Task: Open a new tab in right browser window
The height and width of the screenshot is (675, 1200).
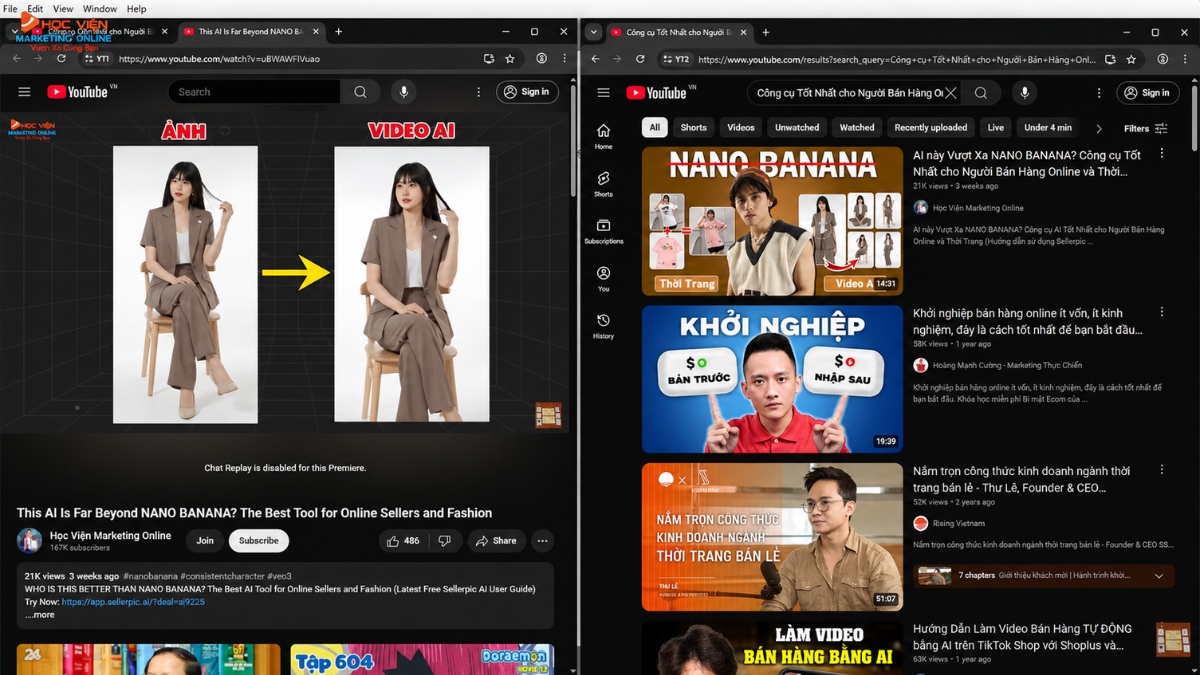Action: click(x=766, y=32)
